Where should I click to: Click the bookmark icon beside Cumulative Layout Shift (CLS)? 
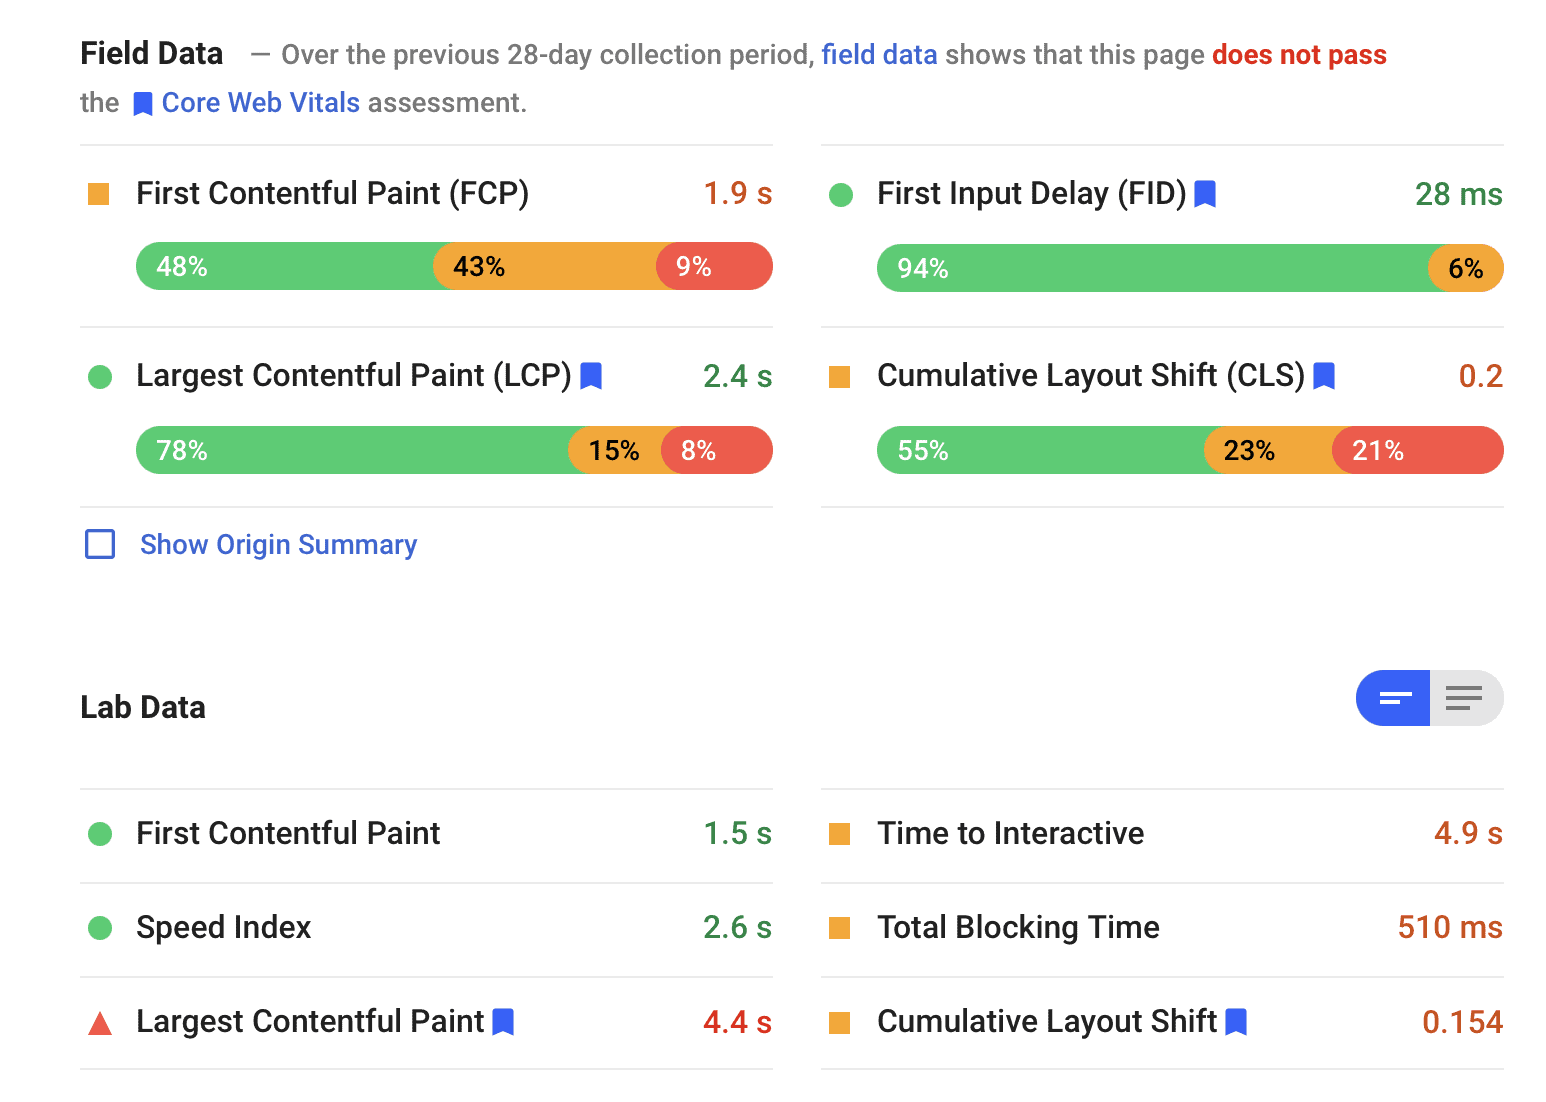[x=1324, y=376]
